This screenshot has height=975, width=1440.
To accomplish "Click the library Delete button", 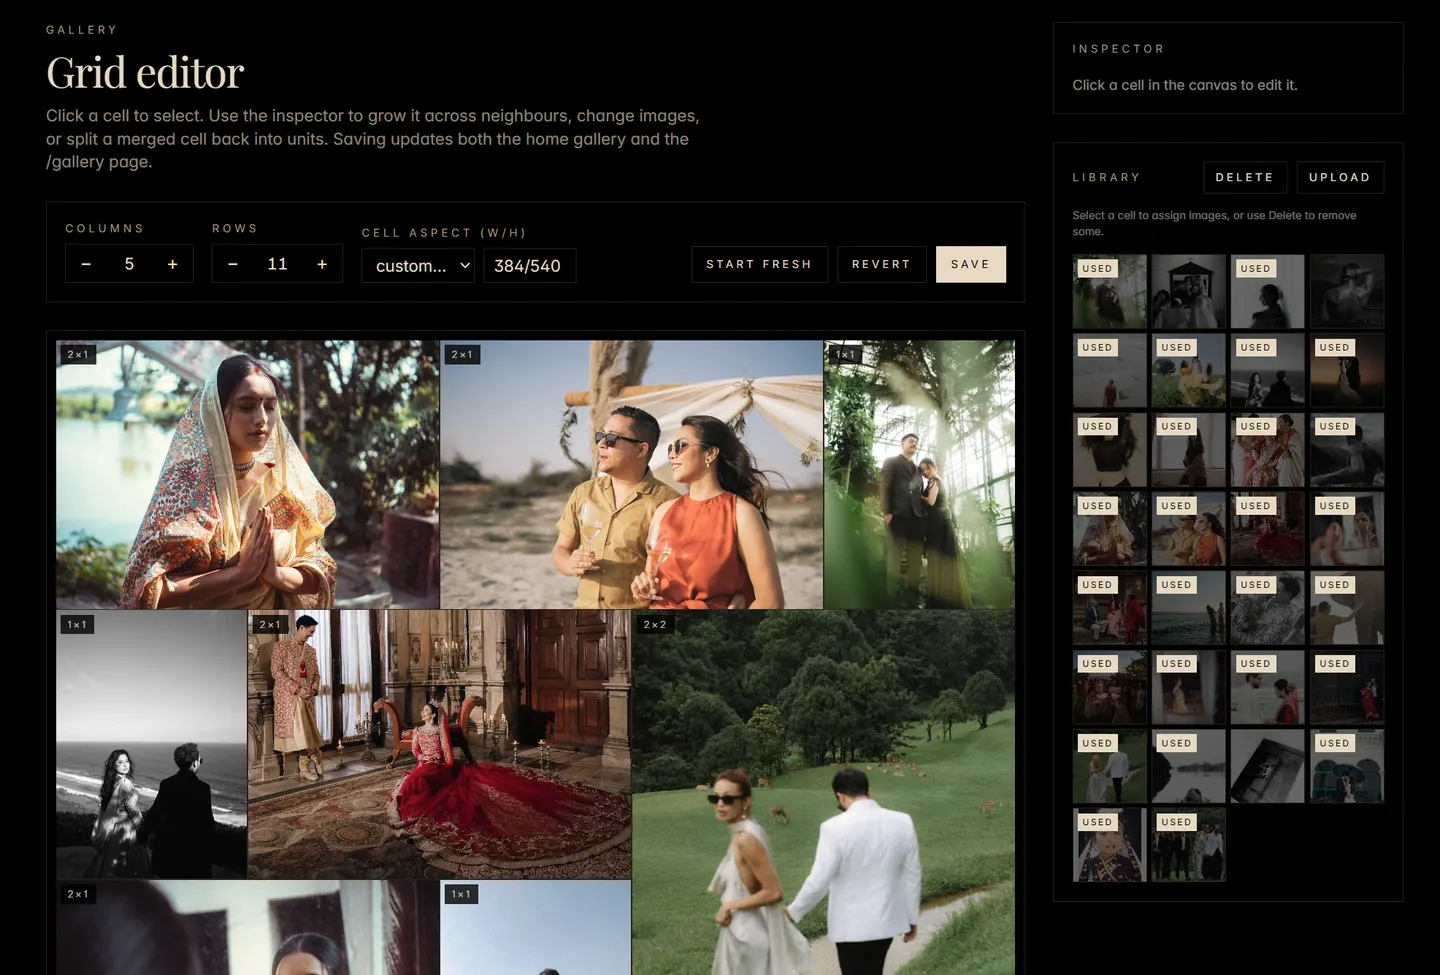I will click(x=1245, y=177).
